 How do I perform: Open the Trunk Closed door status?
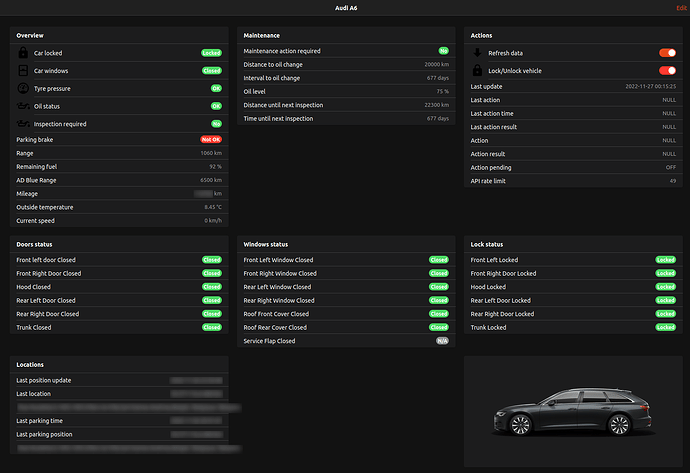click(x=117, y=327)
